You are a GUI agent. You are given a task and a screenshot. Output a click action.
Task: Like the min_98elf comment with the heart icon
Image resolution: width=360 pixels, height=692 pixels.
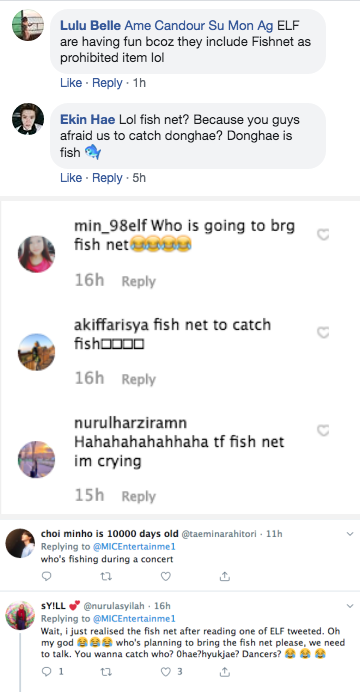pyautogui.click(x=323, y=235)
